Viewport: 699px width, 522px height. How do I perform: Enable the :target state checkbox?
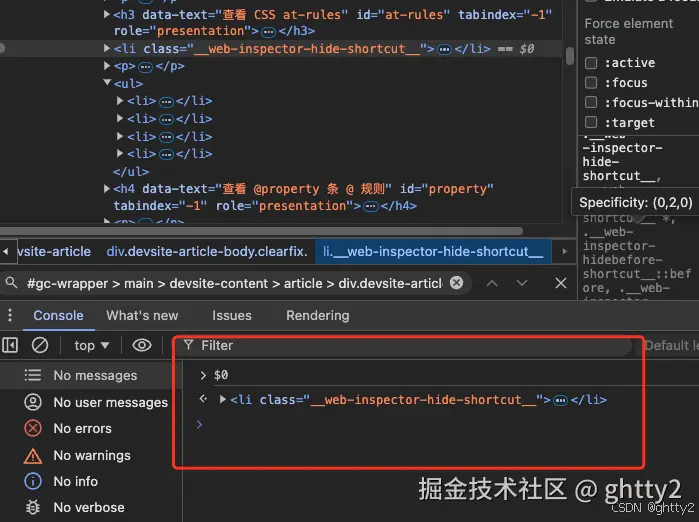tap(591, 122)
